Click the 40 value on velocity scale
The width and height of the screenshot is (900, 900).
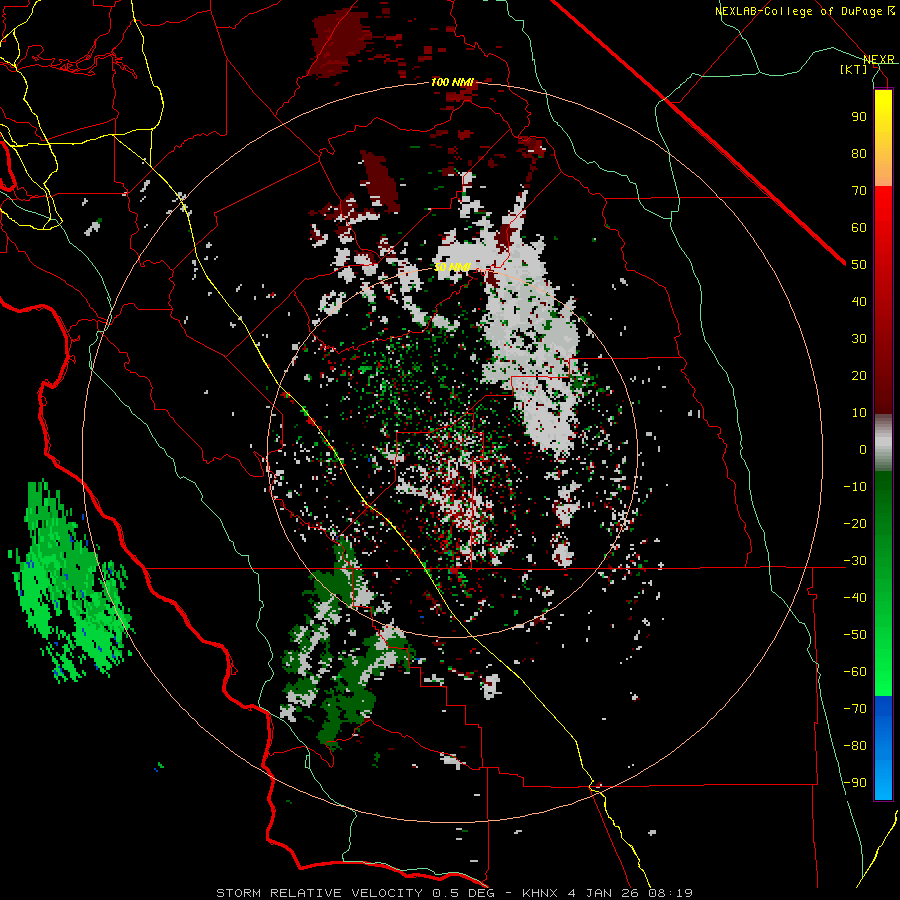click(x=859, y=301)
